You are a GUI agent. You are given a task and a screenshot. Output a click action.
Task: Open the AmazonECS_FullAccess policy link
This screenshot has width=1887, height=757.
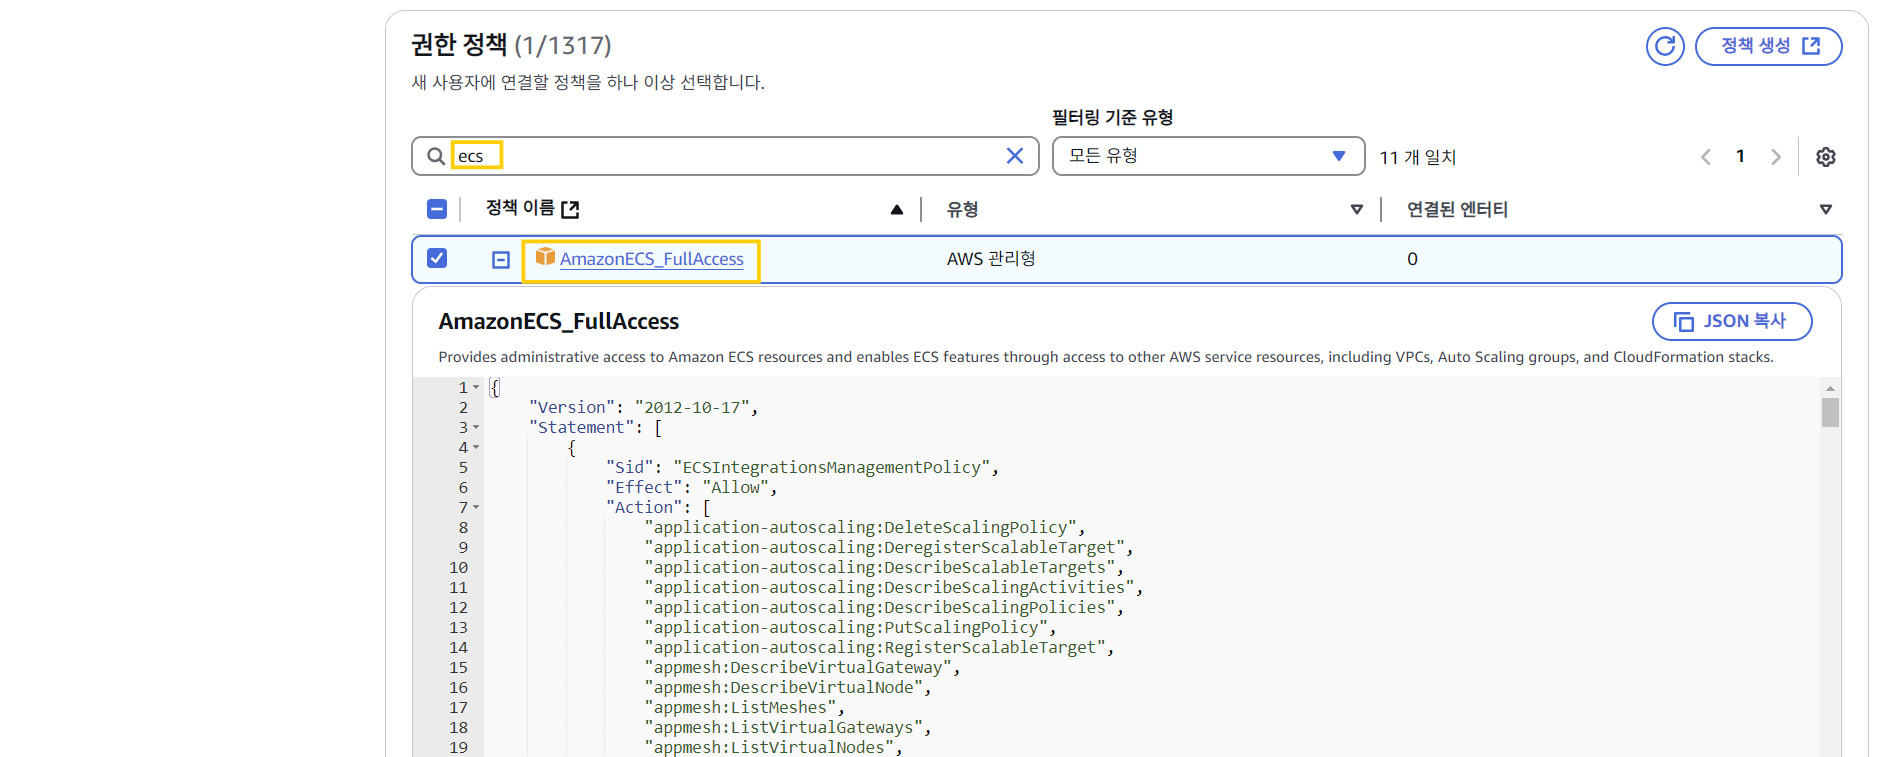point(652,259)
